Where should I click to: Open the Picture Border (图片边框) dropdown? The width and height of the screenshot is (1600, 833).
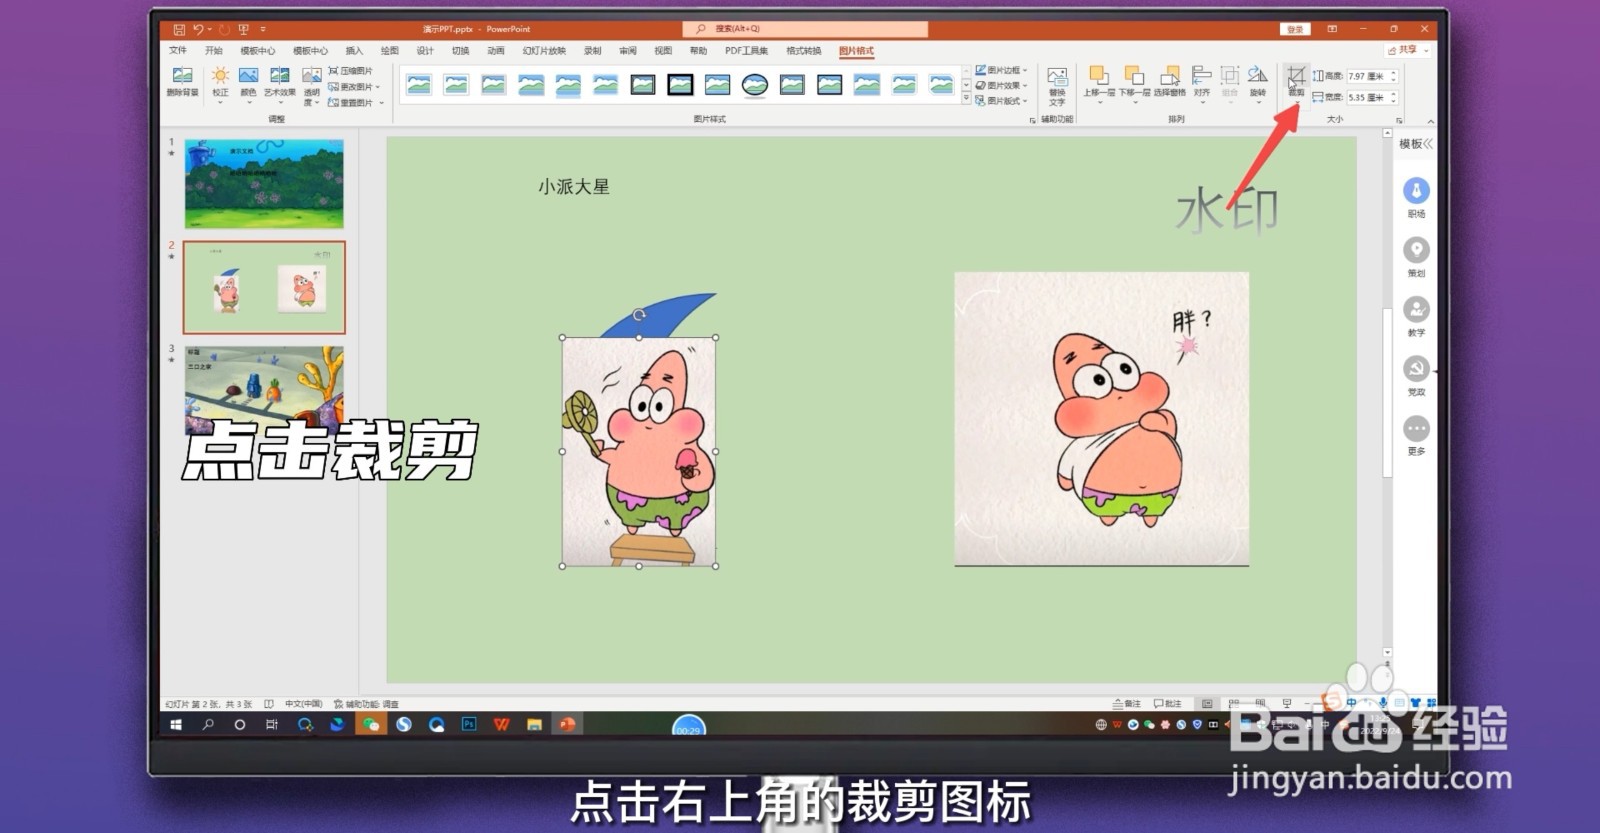1001,70
